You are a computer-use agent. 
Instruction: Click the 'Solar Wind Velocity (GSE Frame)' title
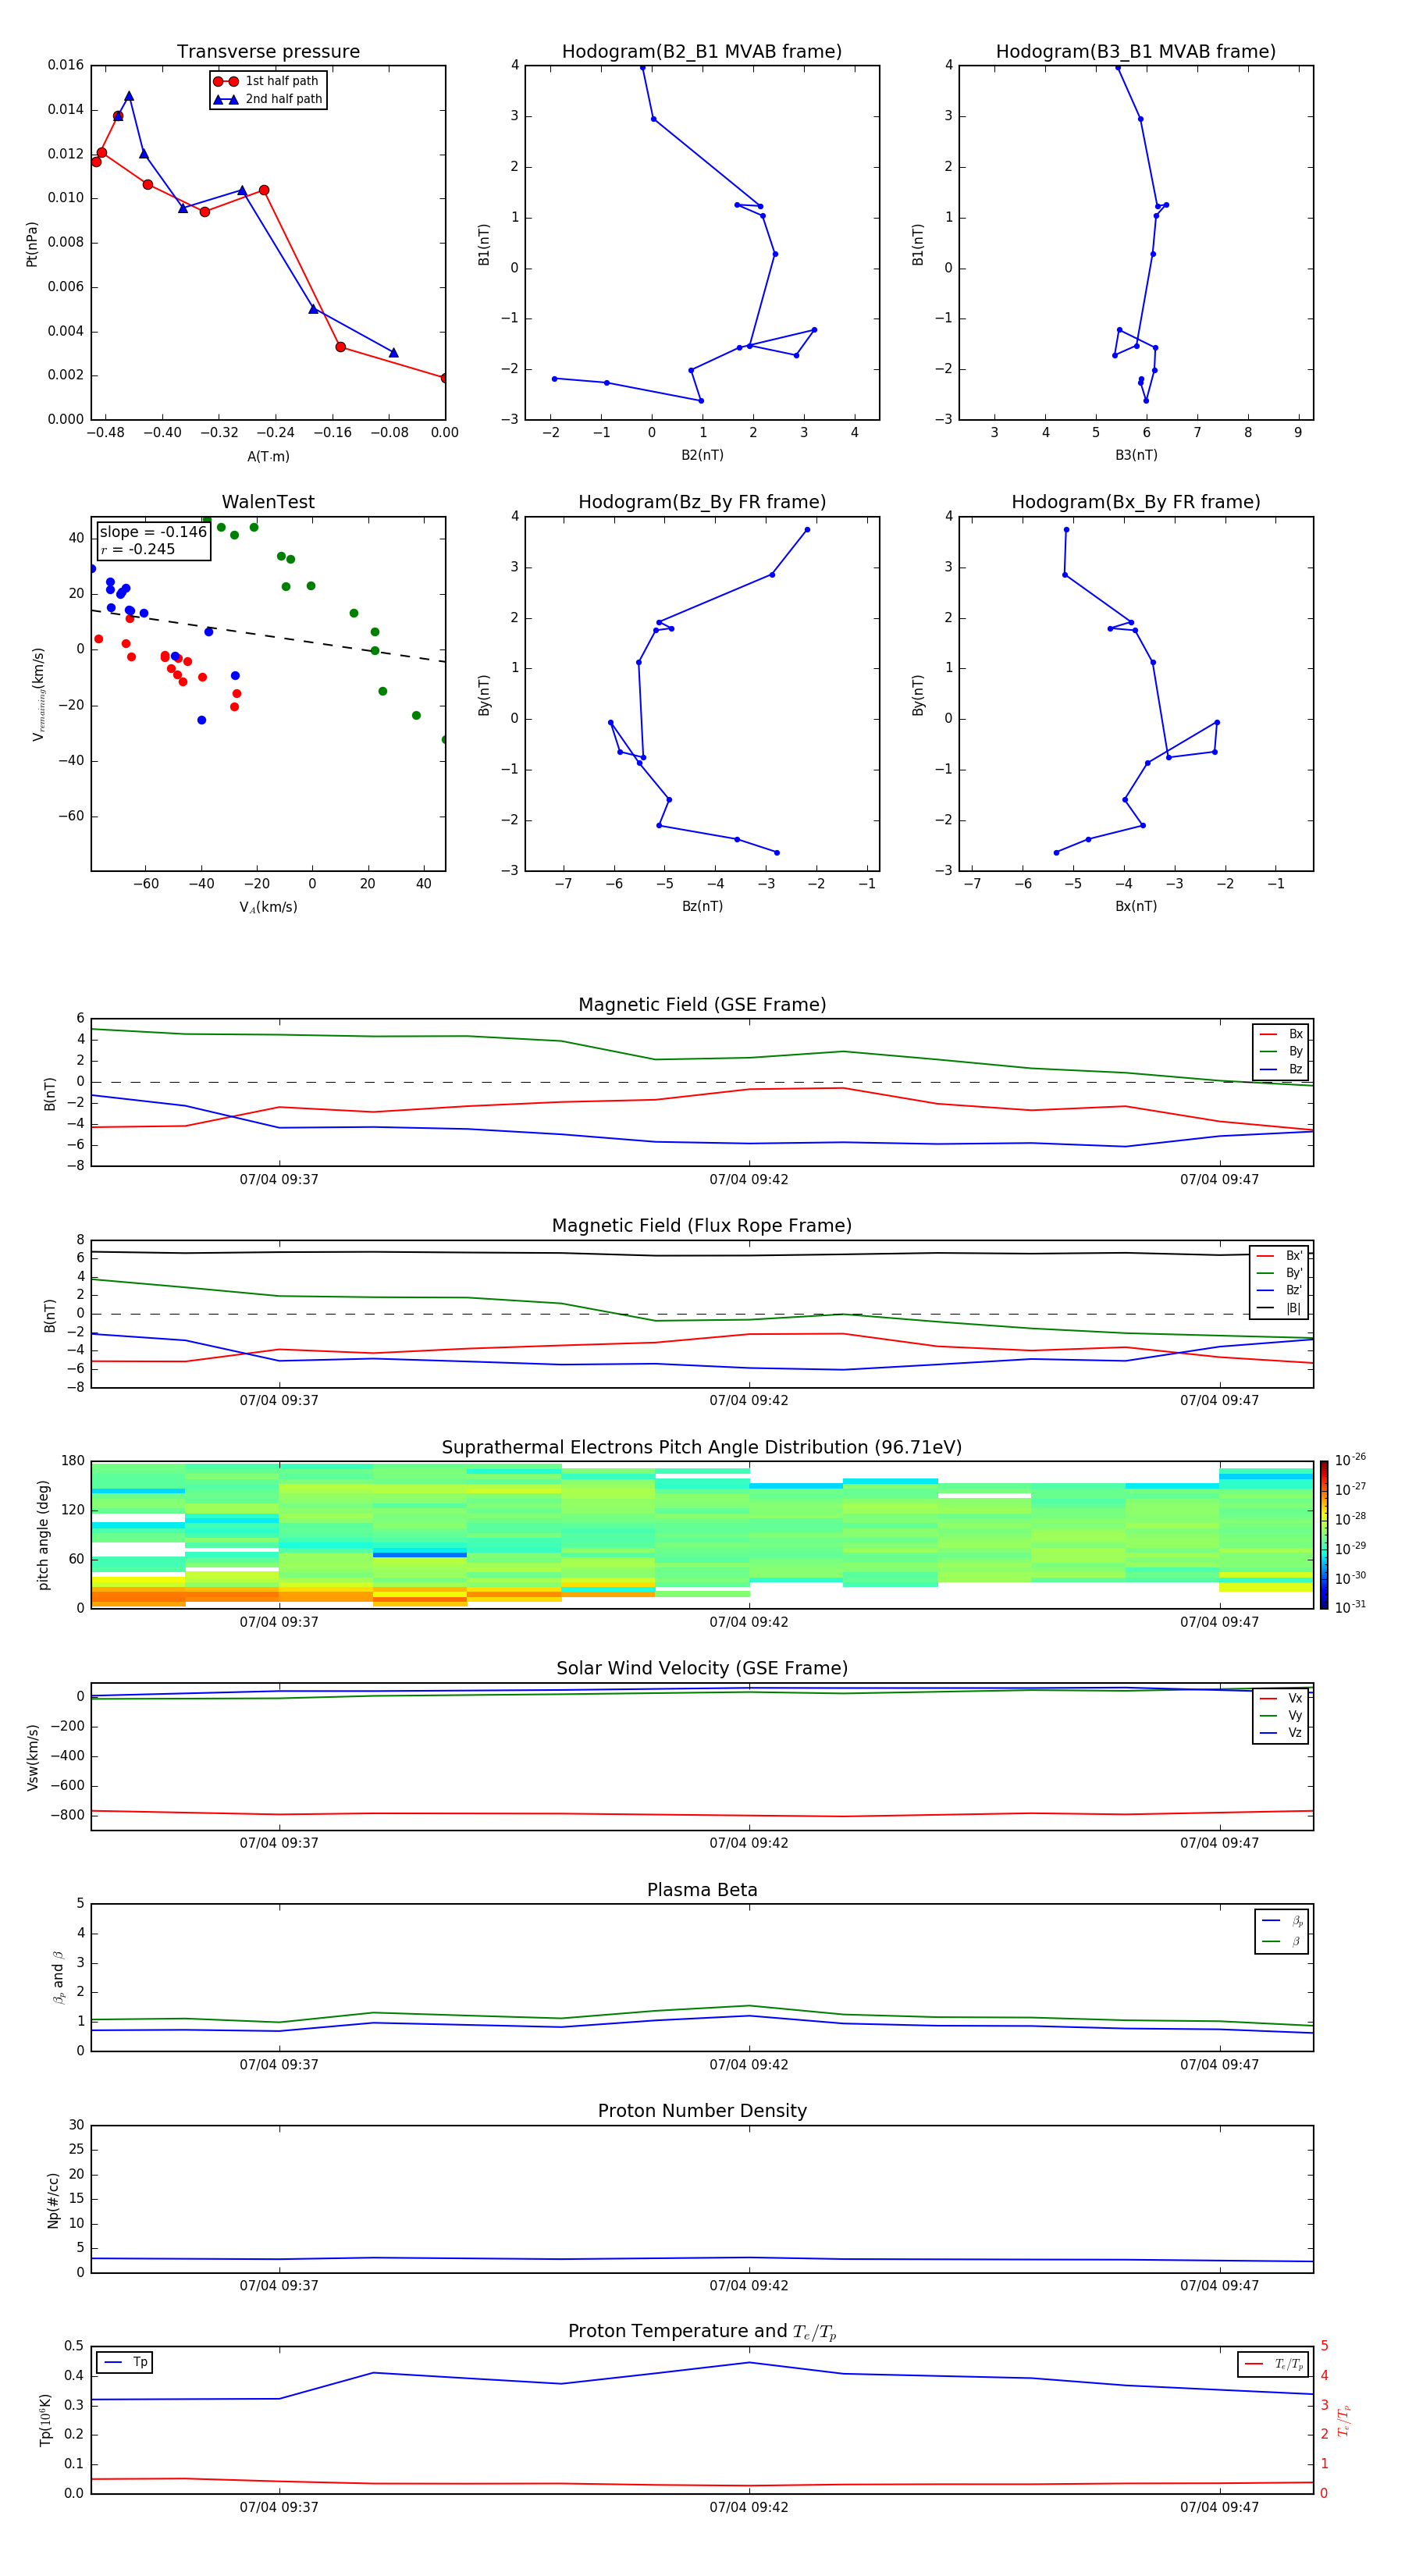[702, 1669]
